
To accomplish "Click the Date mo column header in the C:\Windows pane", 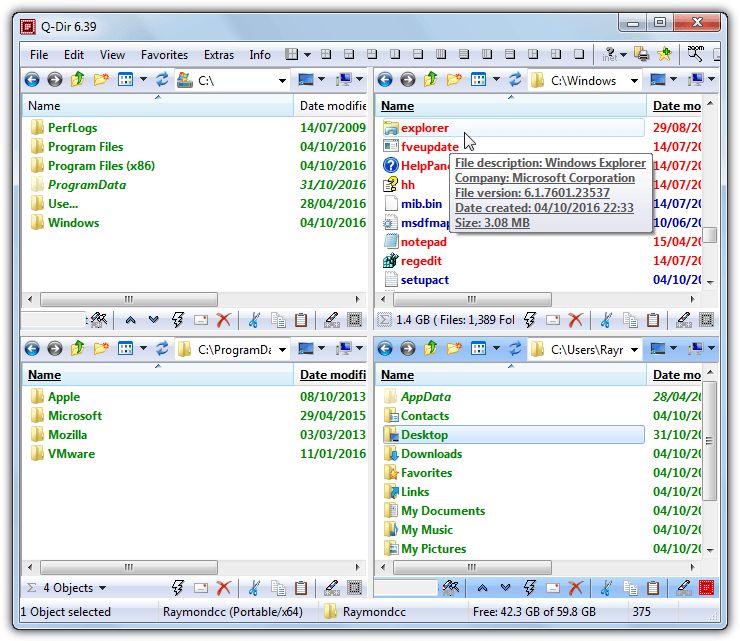I will click(674, 106).
